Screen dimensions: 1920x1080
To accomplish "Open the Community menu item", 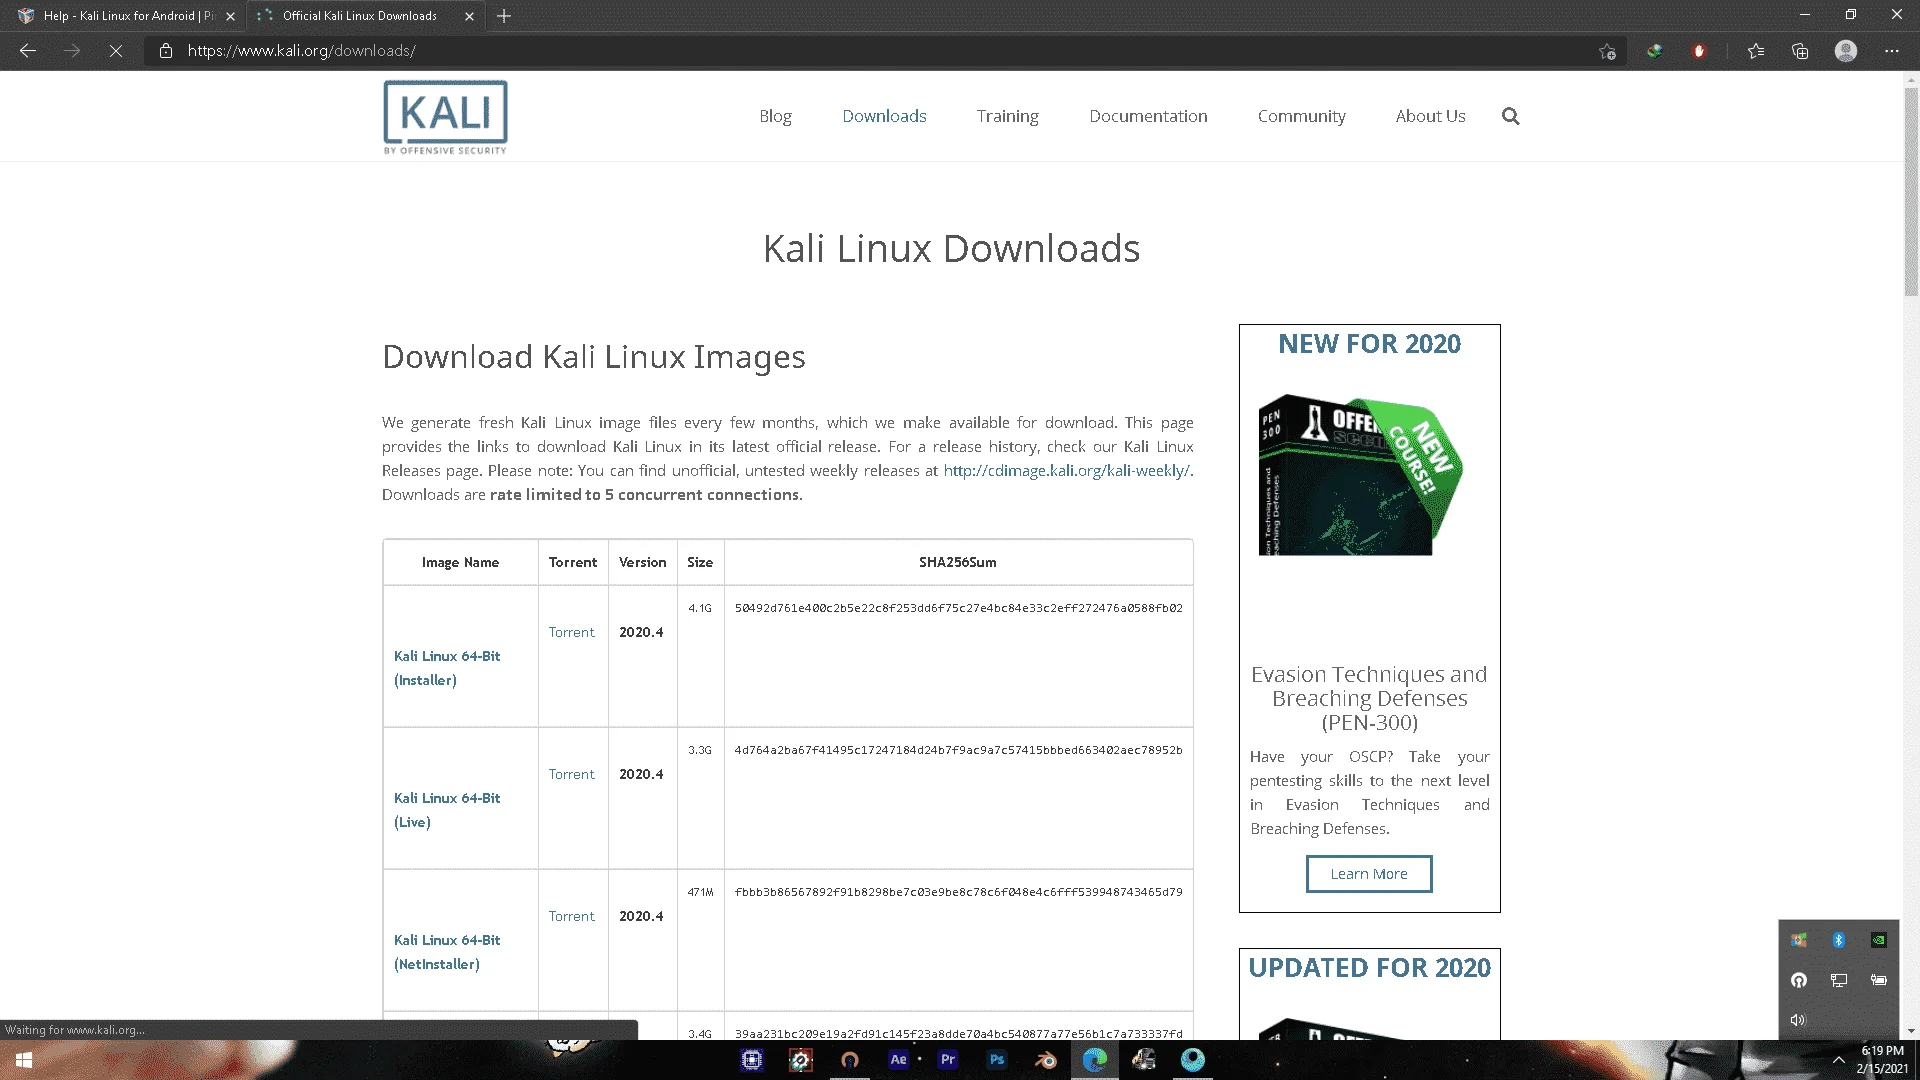I will pyautogui.click(x=1301, y=116).
